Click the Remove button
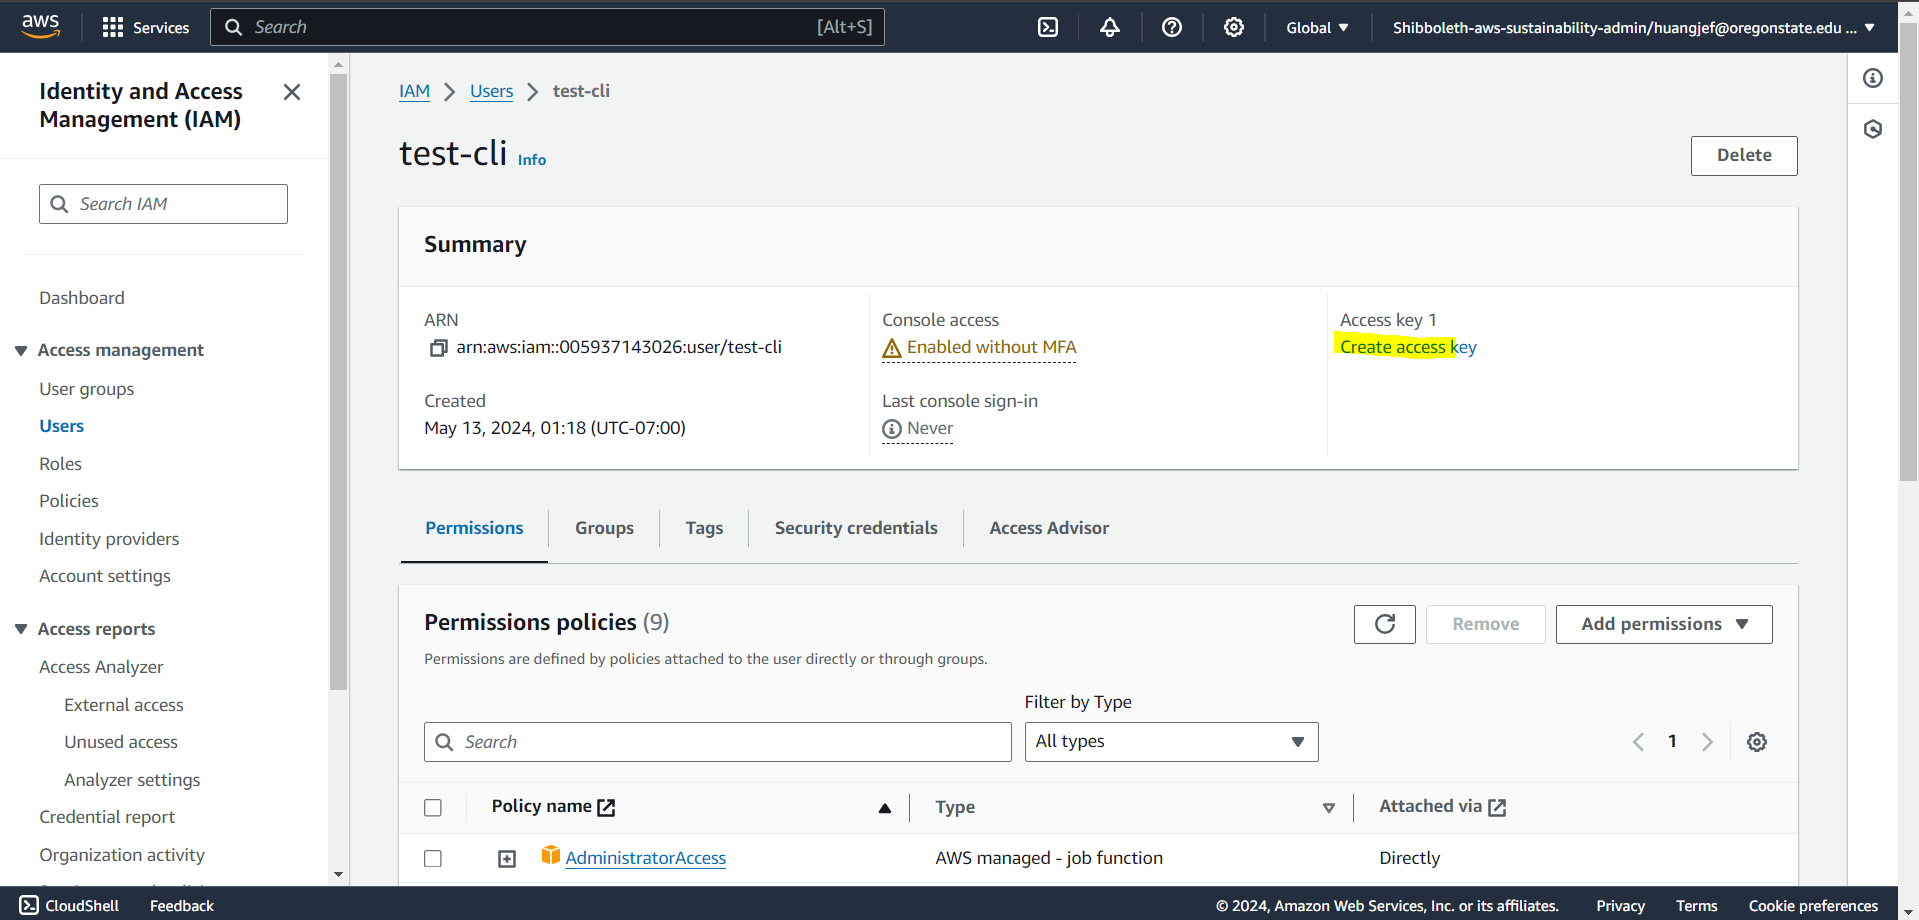The width and height of the screenshot is (1919, 920). pos(1486,624)
